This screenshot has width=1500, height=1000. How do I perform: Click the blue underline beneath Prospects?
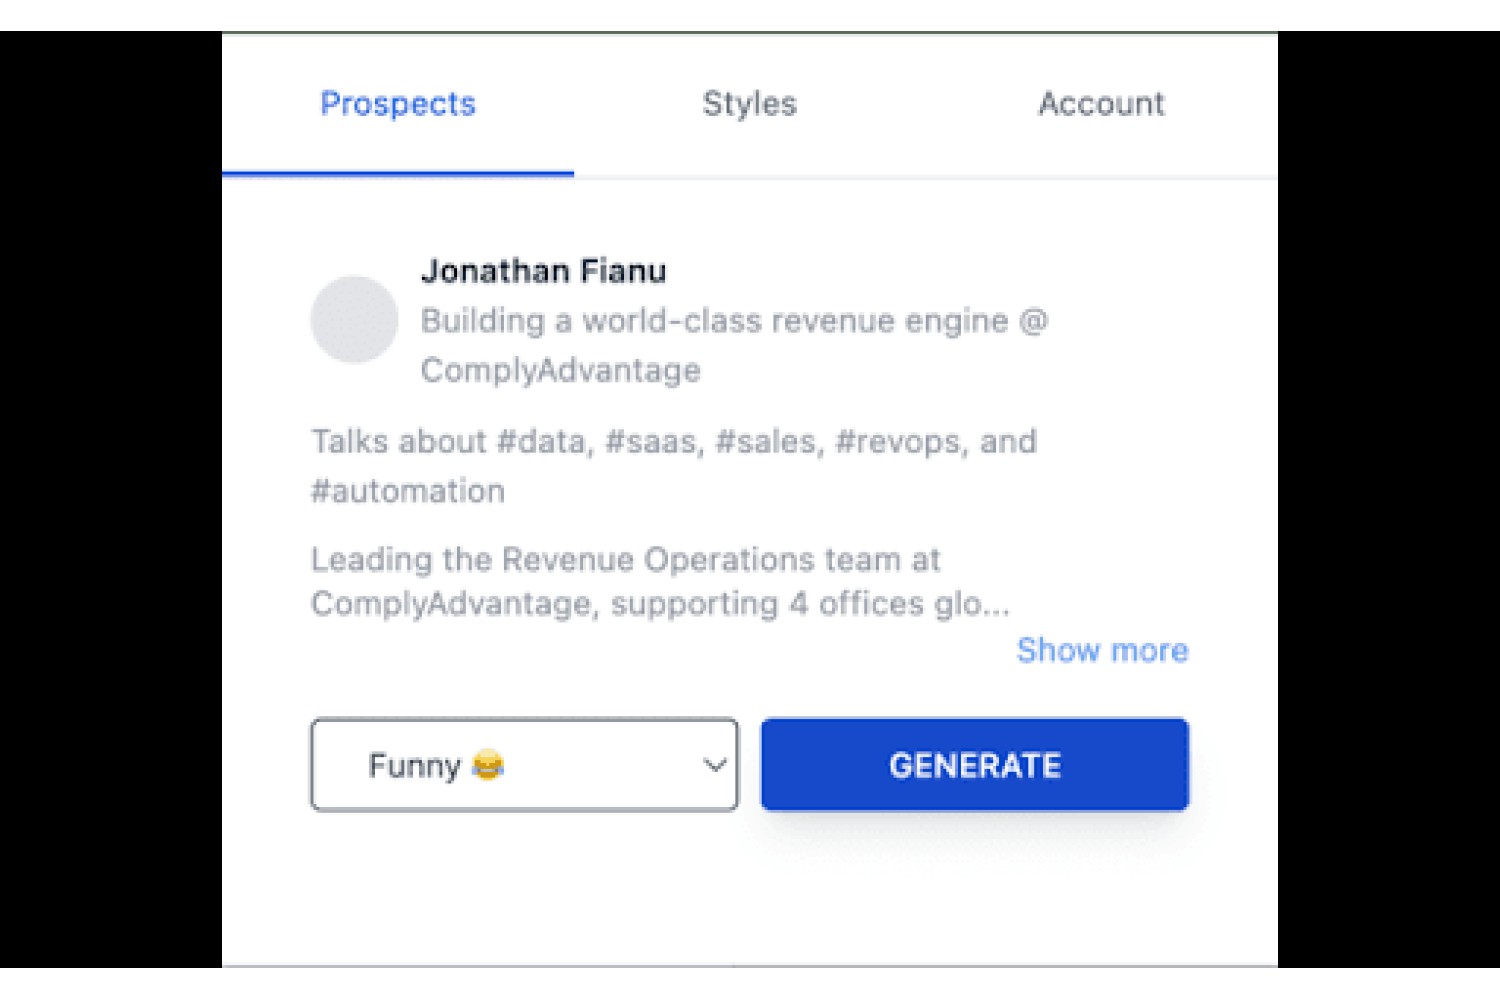pos(398,173)
